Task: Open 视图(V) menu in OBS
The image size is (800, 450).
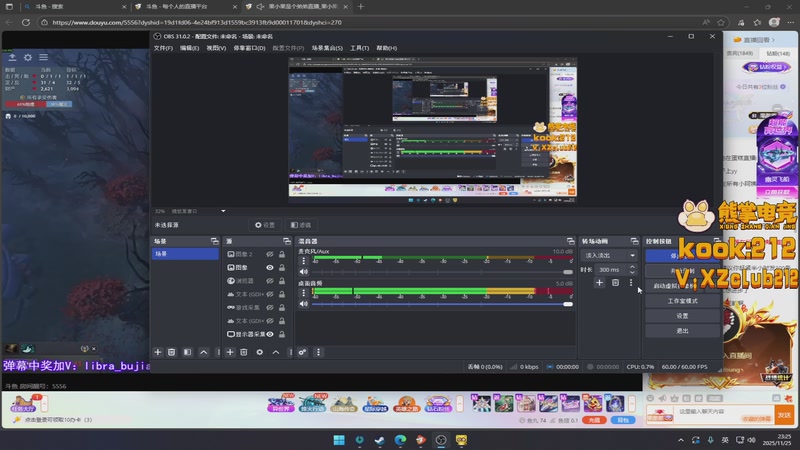Action: (216, 48)
